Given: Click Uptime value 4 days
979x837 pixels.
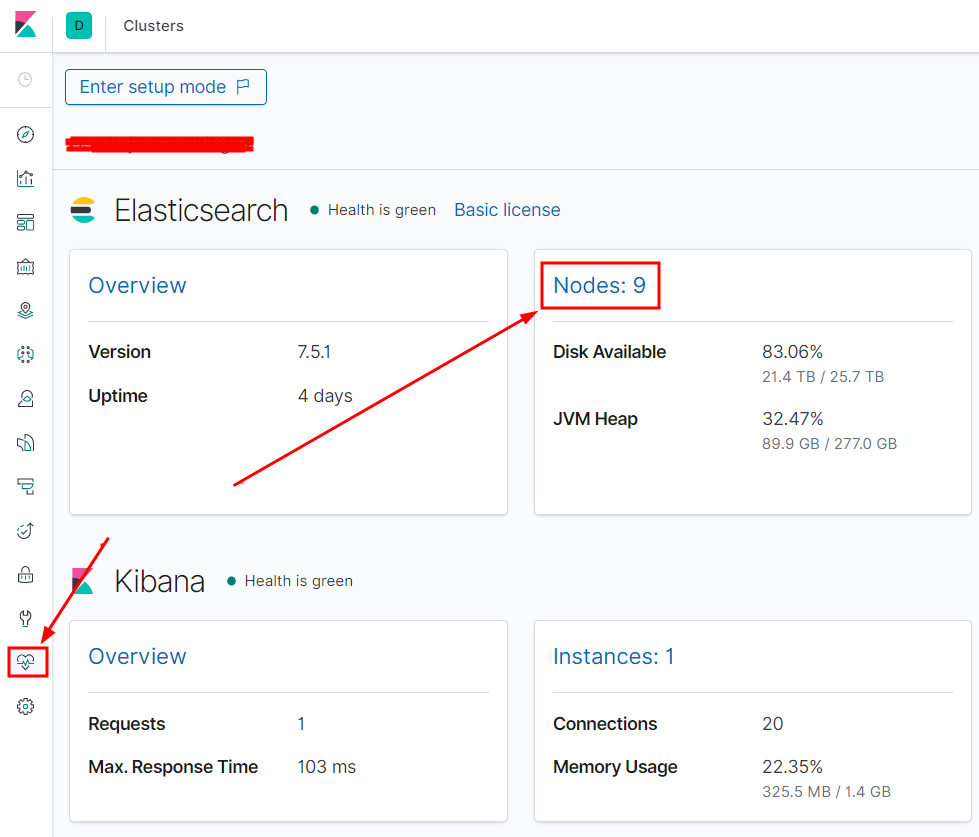Looking at the screenshot, I should 325,396.
